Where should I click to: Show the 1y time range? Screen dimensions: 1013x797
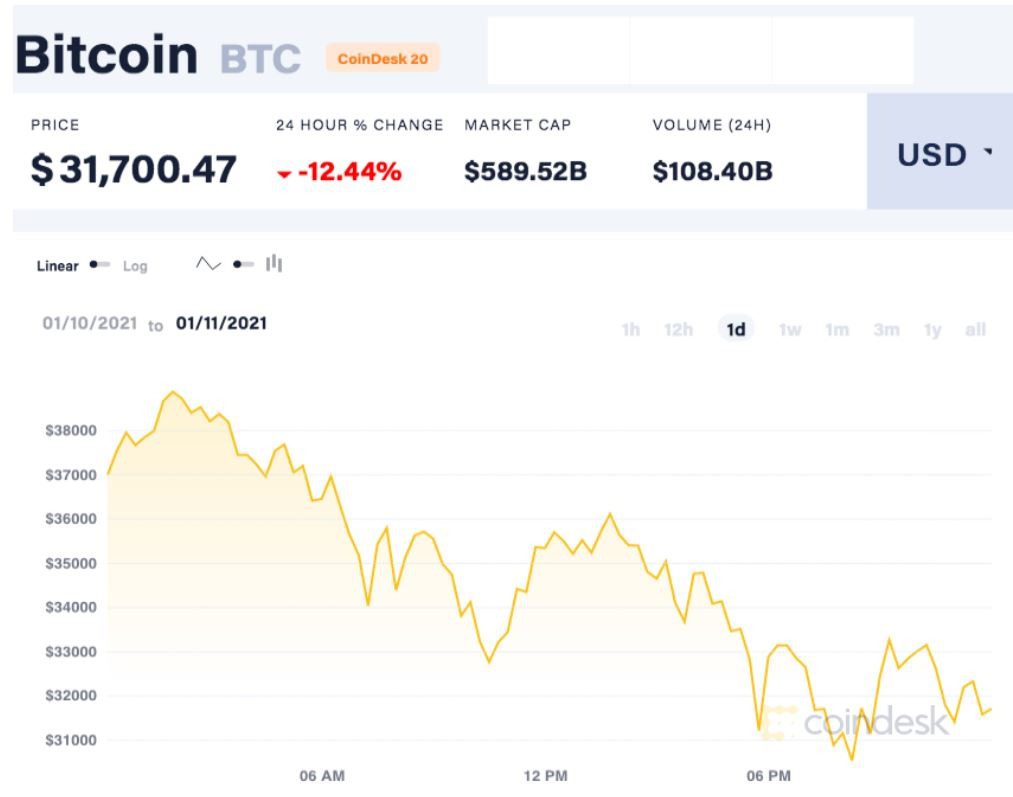pos(933,330)
